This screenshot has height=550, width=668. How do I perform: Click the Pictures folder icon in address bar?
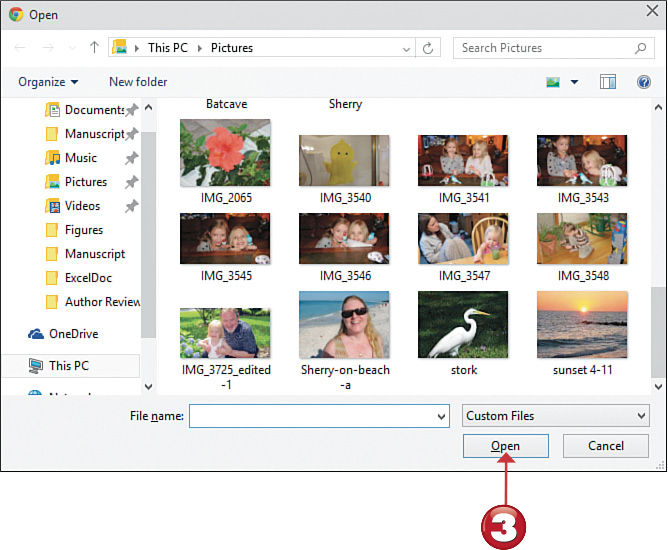[x=120, y=47]
